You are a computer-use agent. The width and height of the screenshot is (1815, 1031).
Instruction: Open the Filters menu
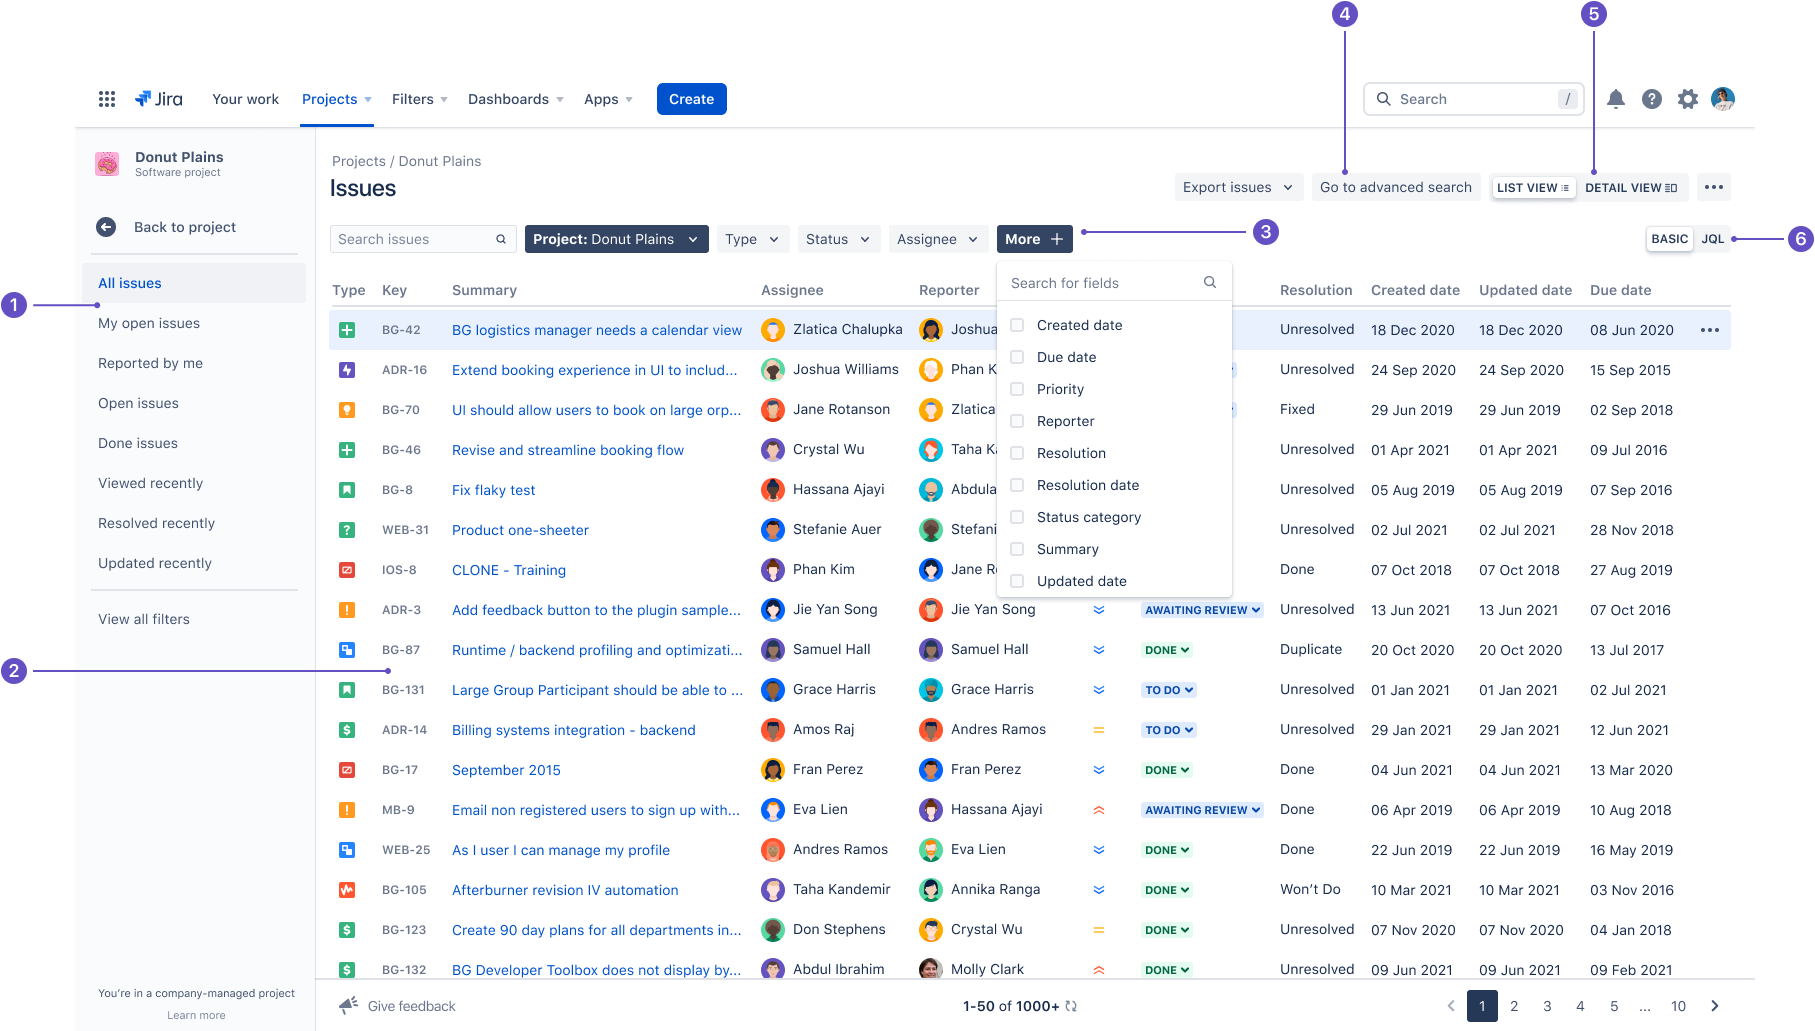[420, 99]
